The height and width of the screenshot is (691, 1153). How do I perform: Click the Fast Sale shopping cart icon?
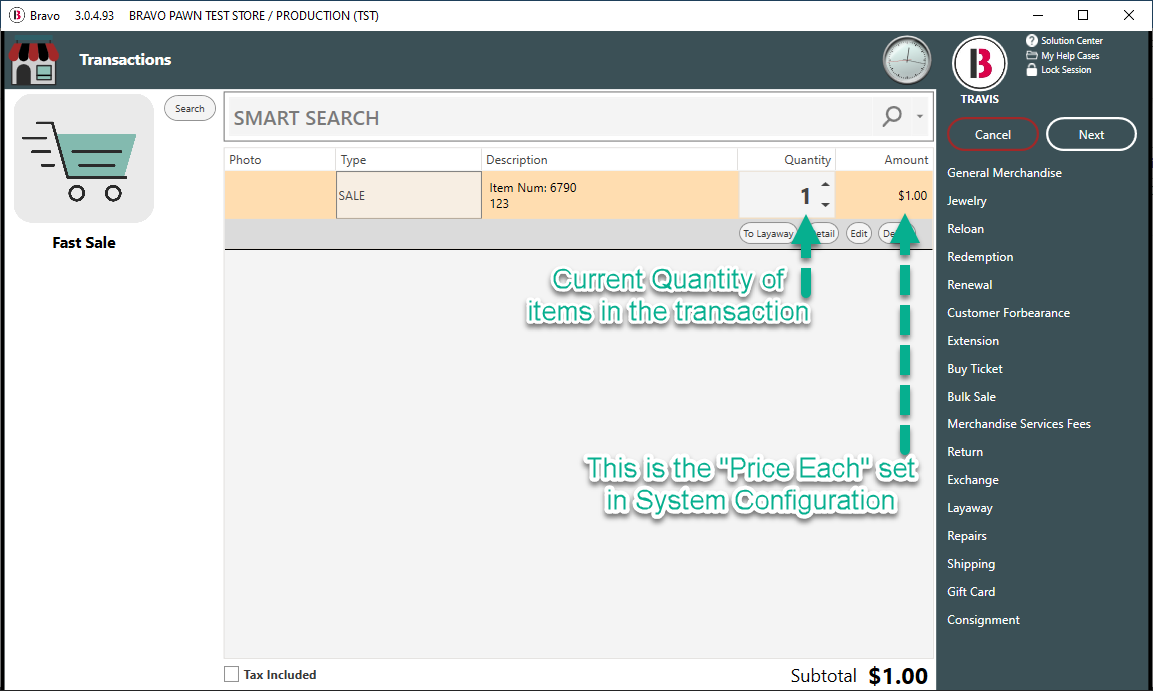84,159
